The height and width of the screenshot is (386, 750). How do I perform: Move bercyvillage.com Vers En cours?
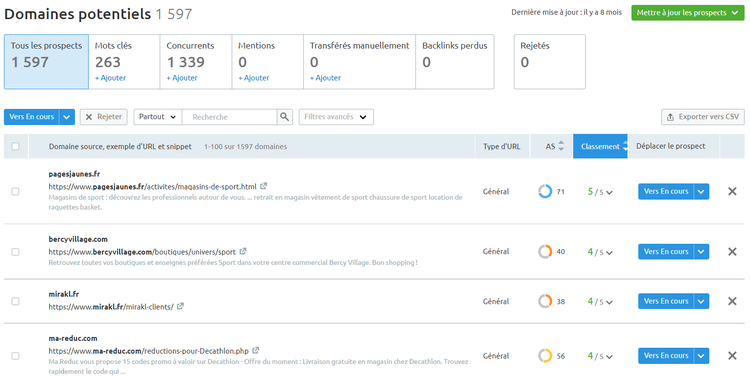[666, 252]
